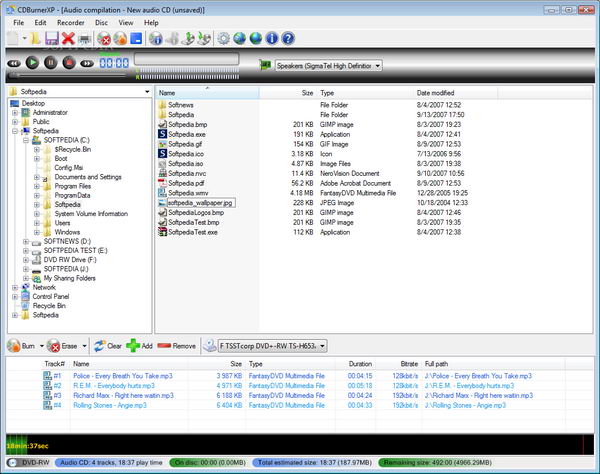Open the Edit menu

point(40,23)
